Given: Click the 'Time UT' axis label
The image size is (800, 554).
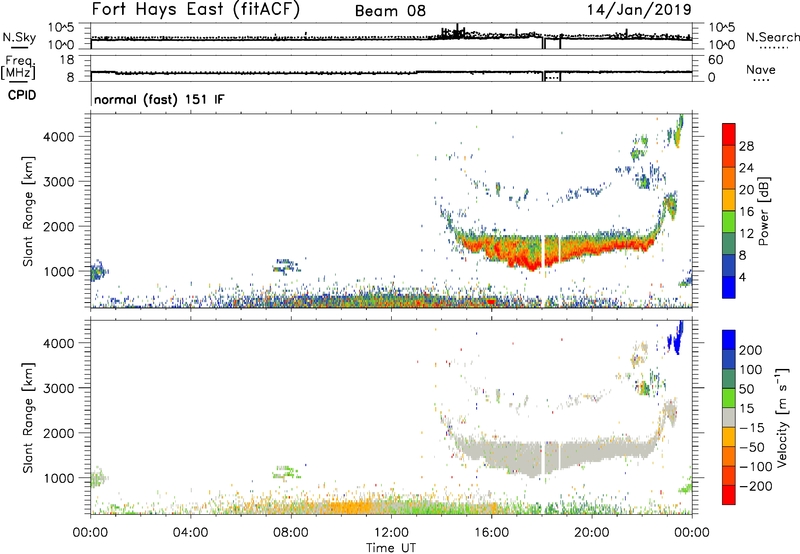Looking at the screenshot, I should coord(391,547).
